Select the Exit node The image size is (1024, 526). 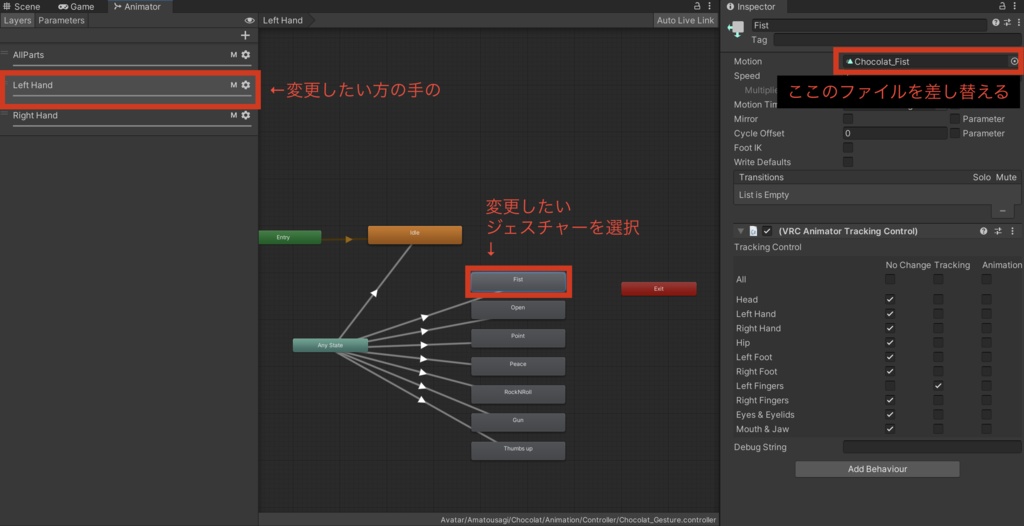tap(658, 288)
